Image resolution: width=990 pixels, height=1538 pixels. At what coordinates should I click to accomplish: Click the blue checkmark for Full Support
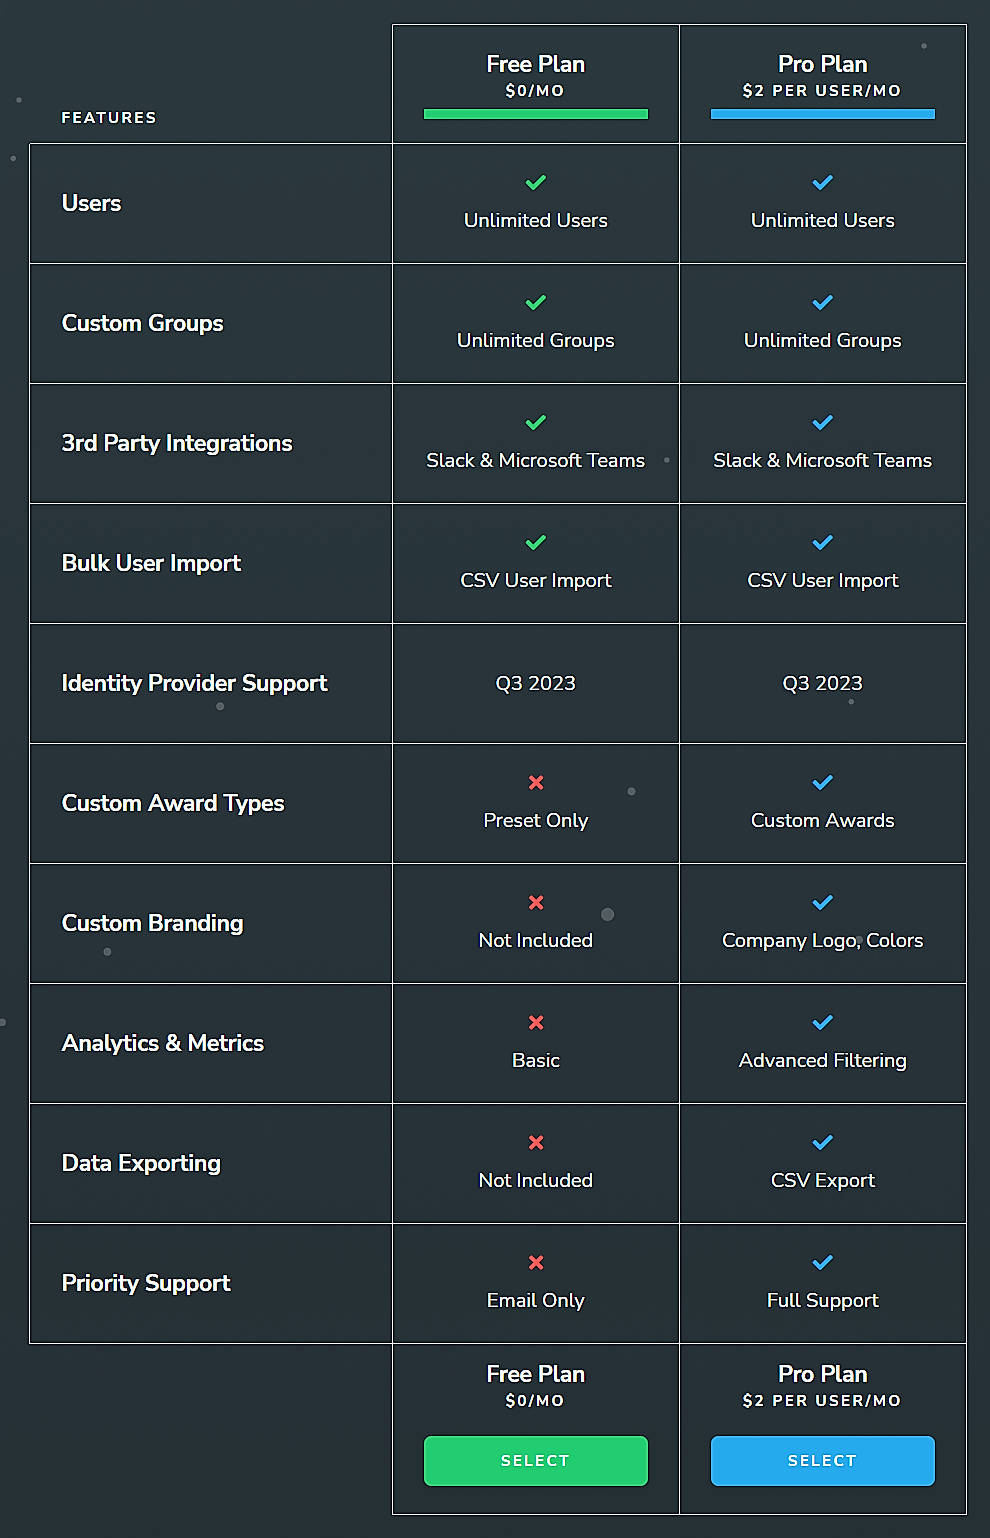(x=822, y=1263)
